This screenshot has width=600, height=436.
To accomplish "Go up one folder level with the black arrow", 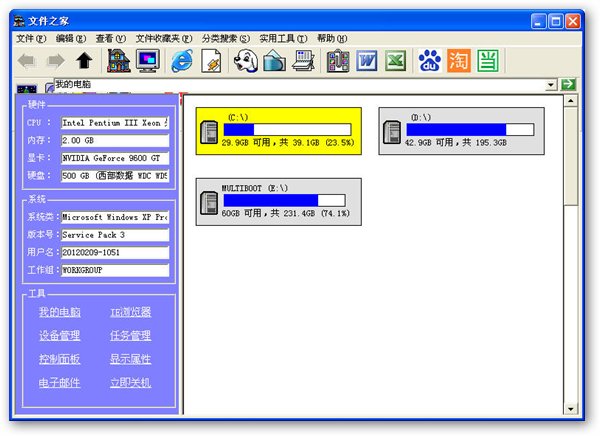I will pos(85,60).
